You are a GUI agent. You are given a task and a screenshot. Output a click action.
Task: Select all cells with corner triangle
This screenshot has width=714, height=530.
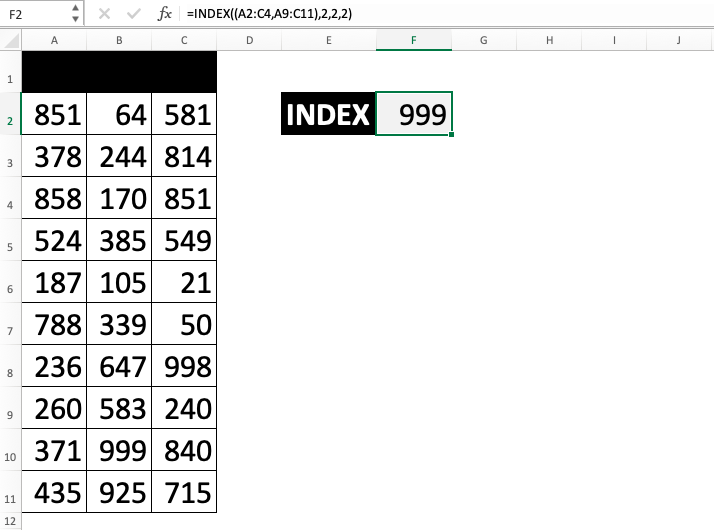[x=11, y=41]
